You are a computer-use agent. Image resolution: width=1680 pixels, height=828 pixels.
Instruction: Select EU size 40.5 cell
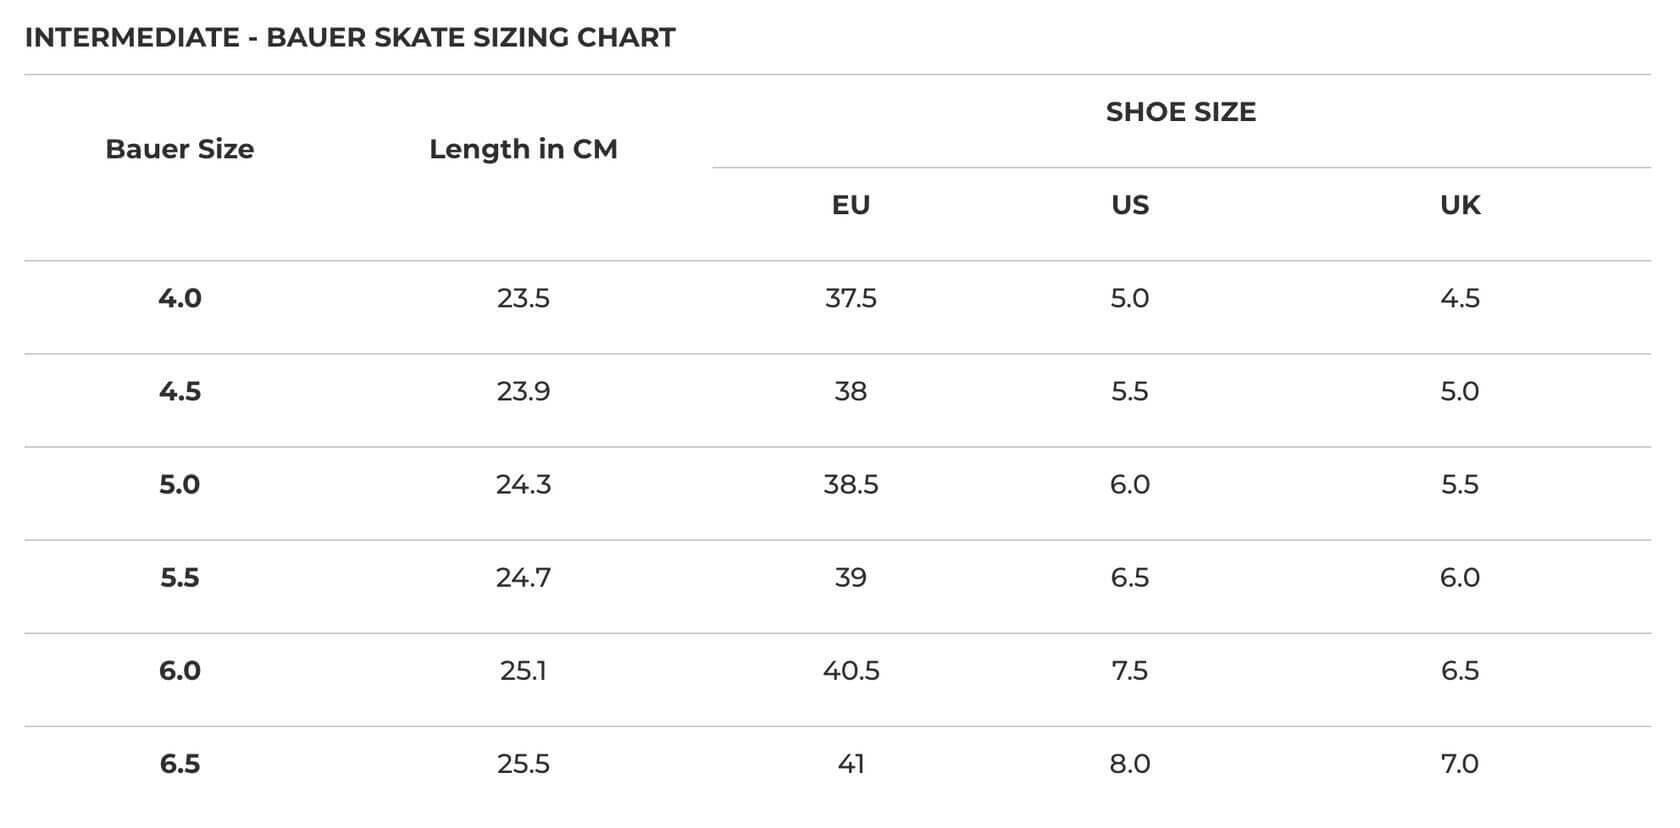tap(851, 670)
